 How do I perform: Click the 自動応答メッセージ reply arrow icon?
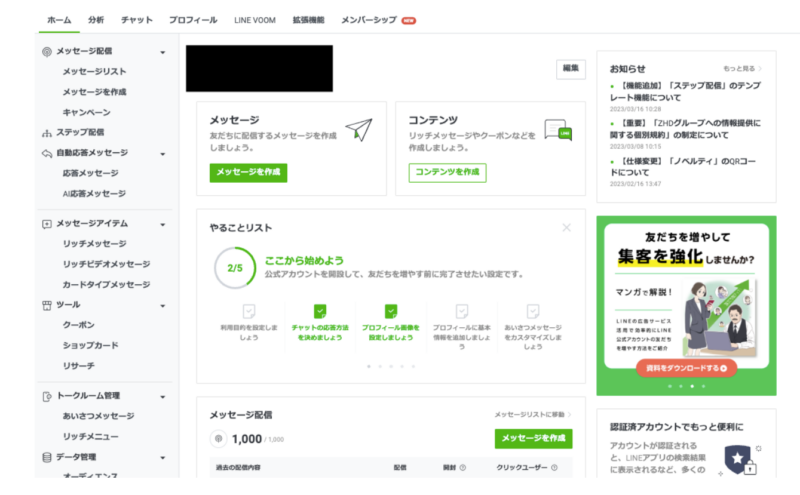47,153
